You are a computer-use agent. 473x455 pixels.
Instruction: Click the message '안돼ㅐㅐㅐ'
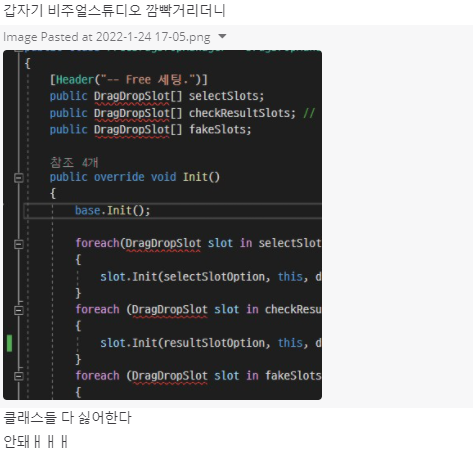(x=36, y=441)
